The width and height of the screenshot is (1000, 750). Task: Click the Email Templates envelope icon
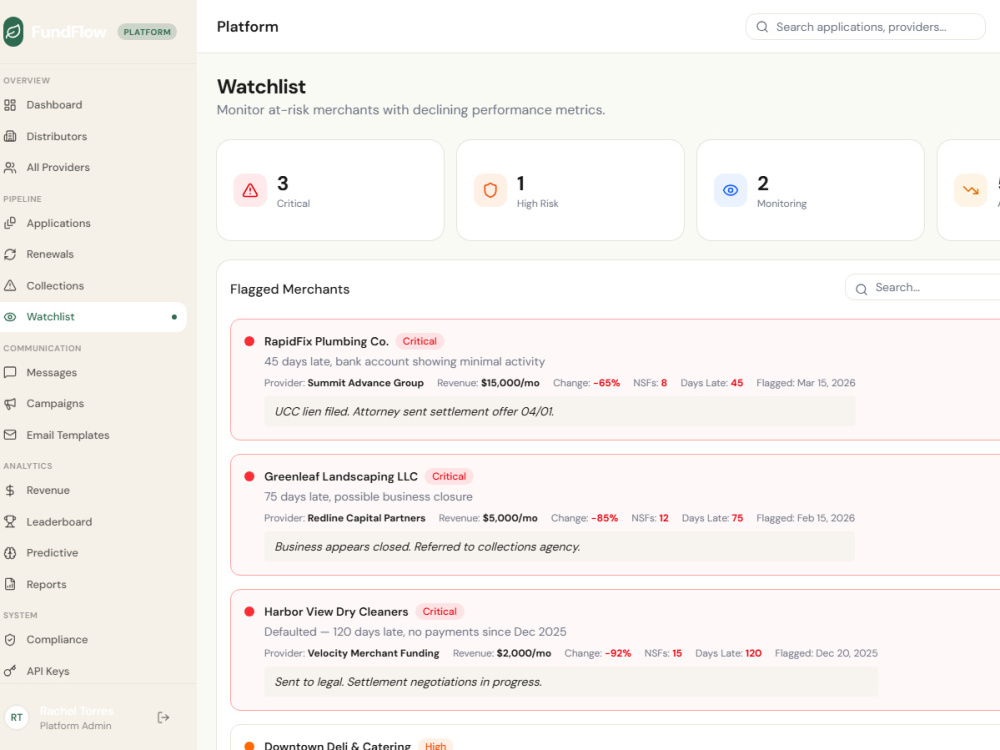point(10,435)
